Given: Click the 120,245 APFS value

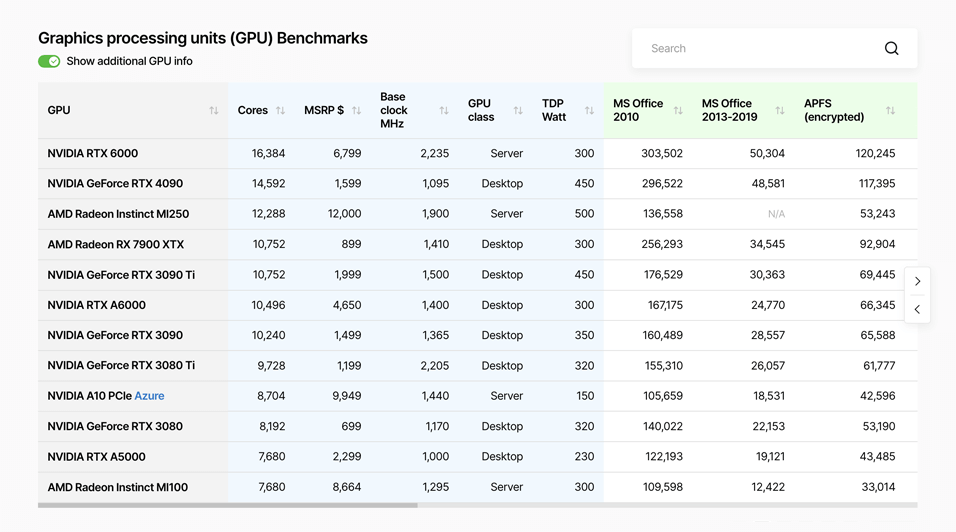Looking at the screenshot, I should click(x=875, y=154).
